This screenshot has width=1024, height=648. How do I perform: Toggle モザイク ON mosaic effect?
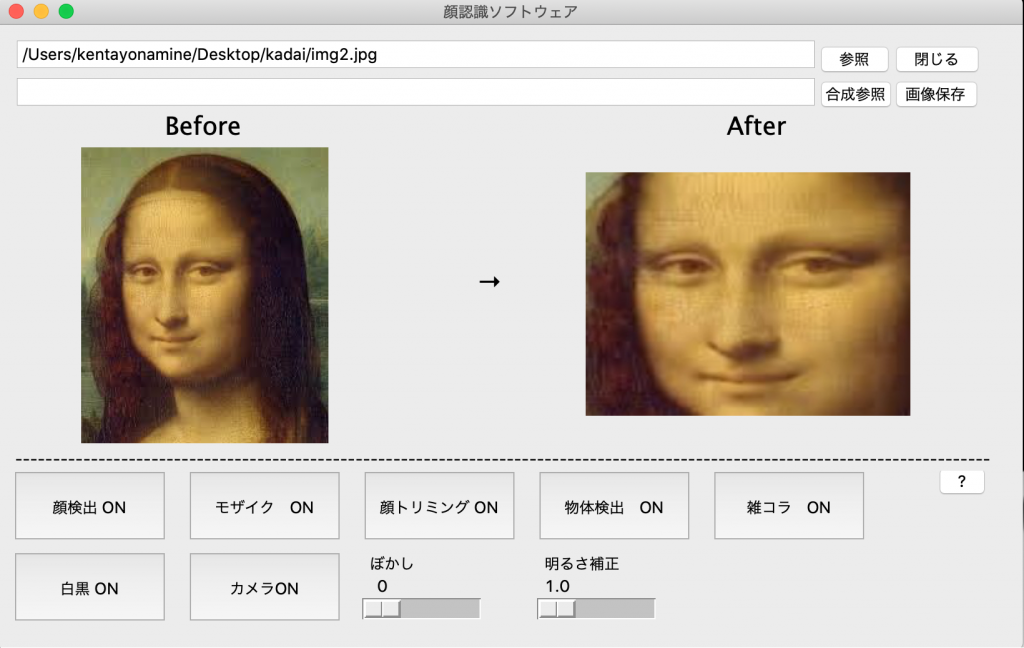264,506
